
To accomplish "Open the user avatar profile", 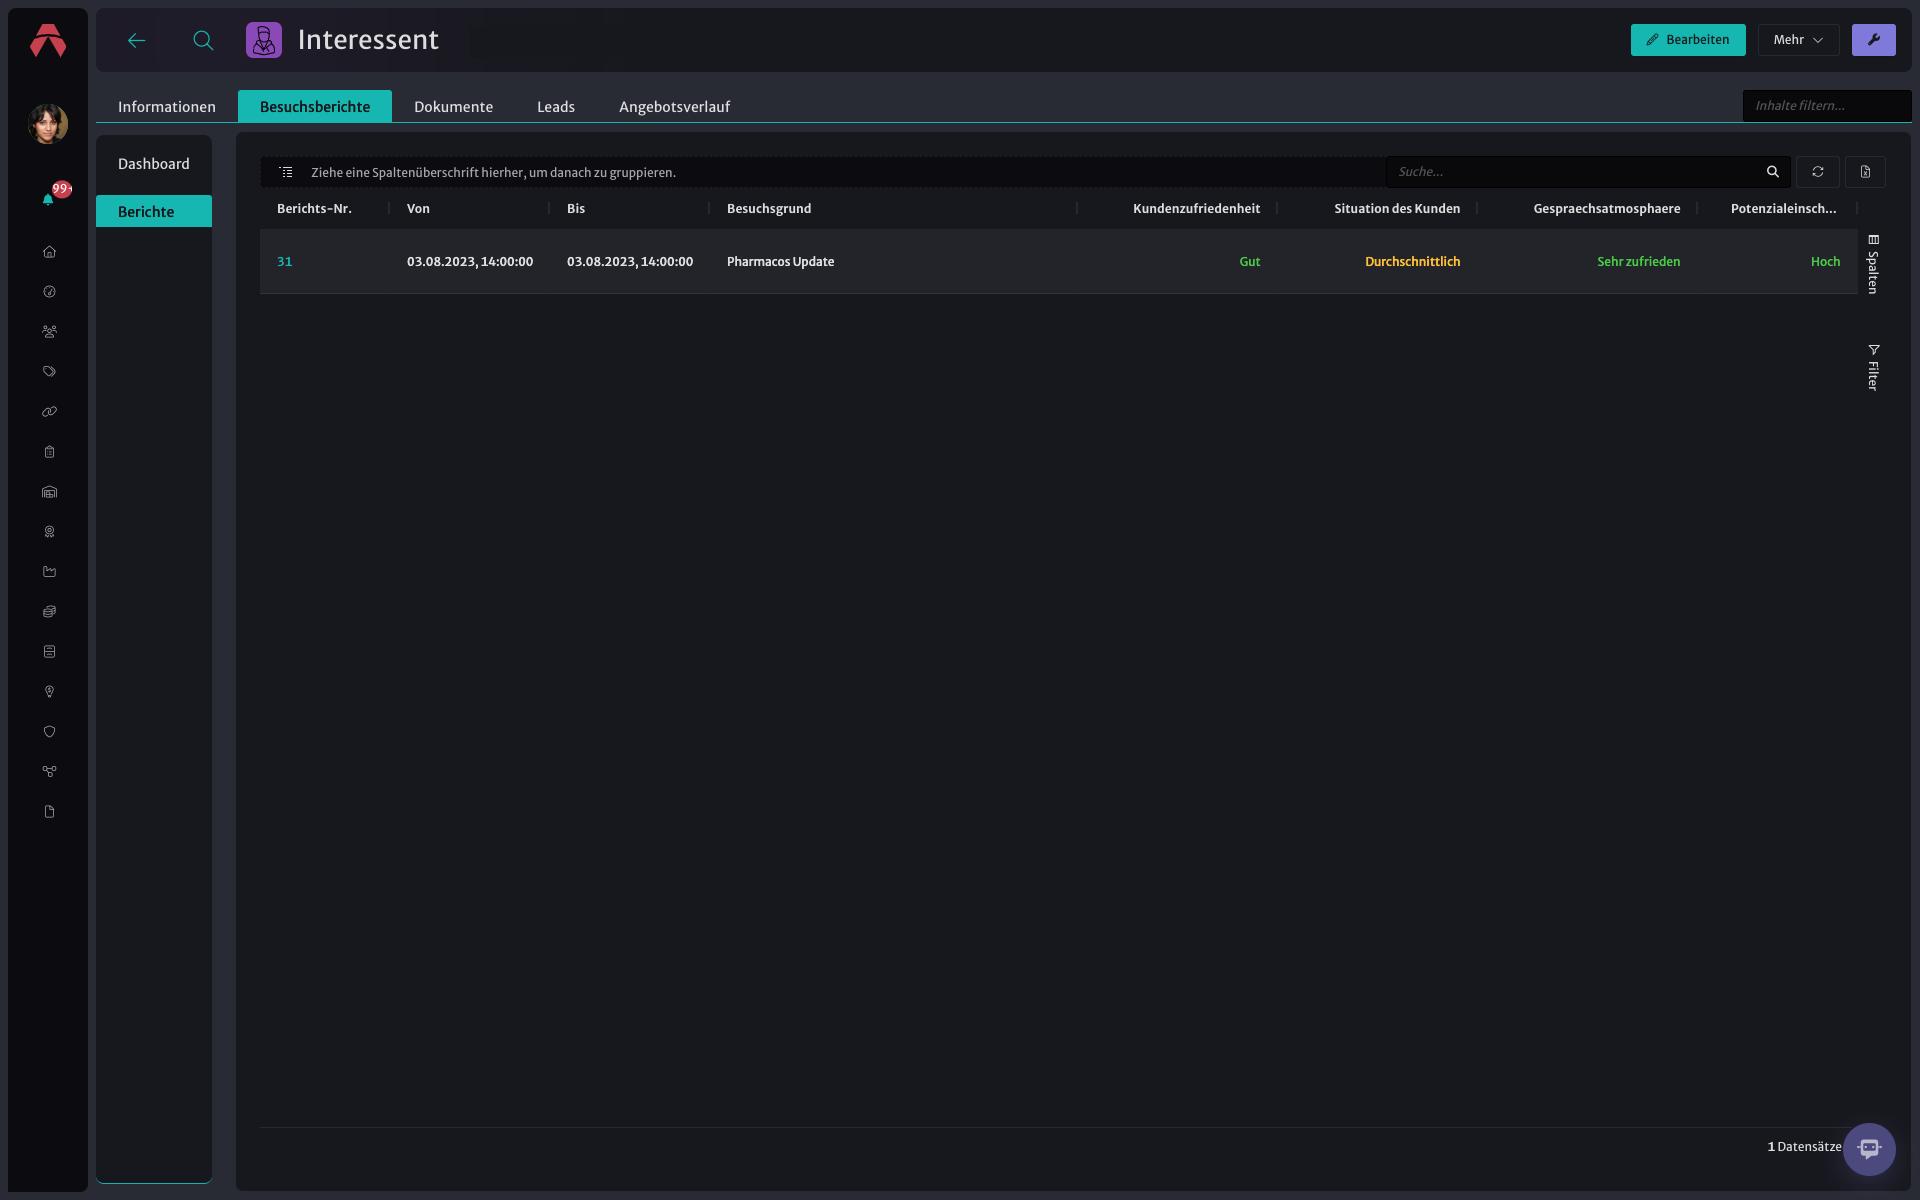I will click(48, 124).
